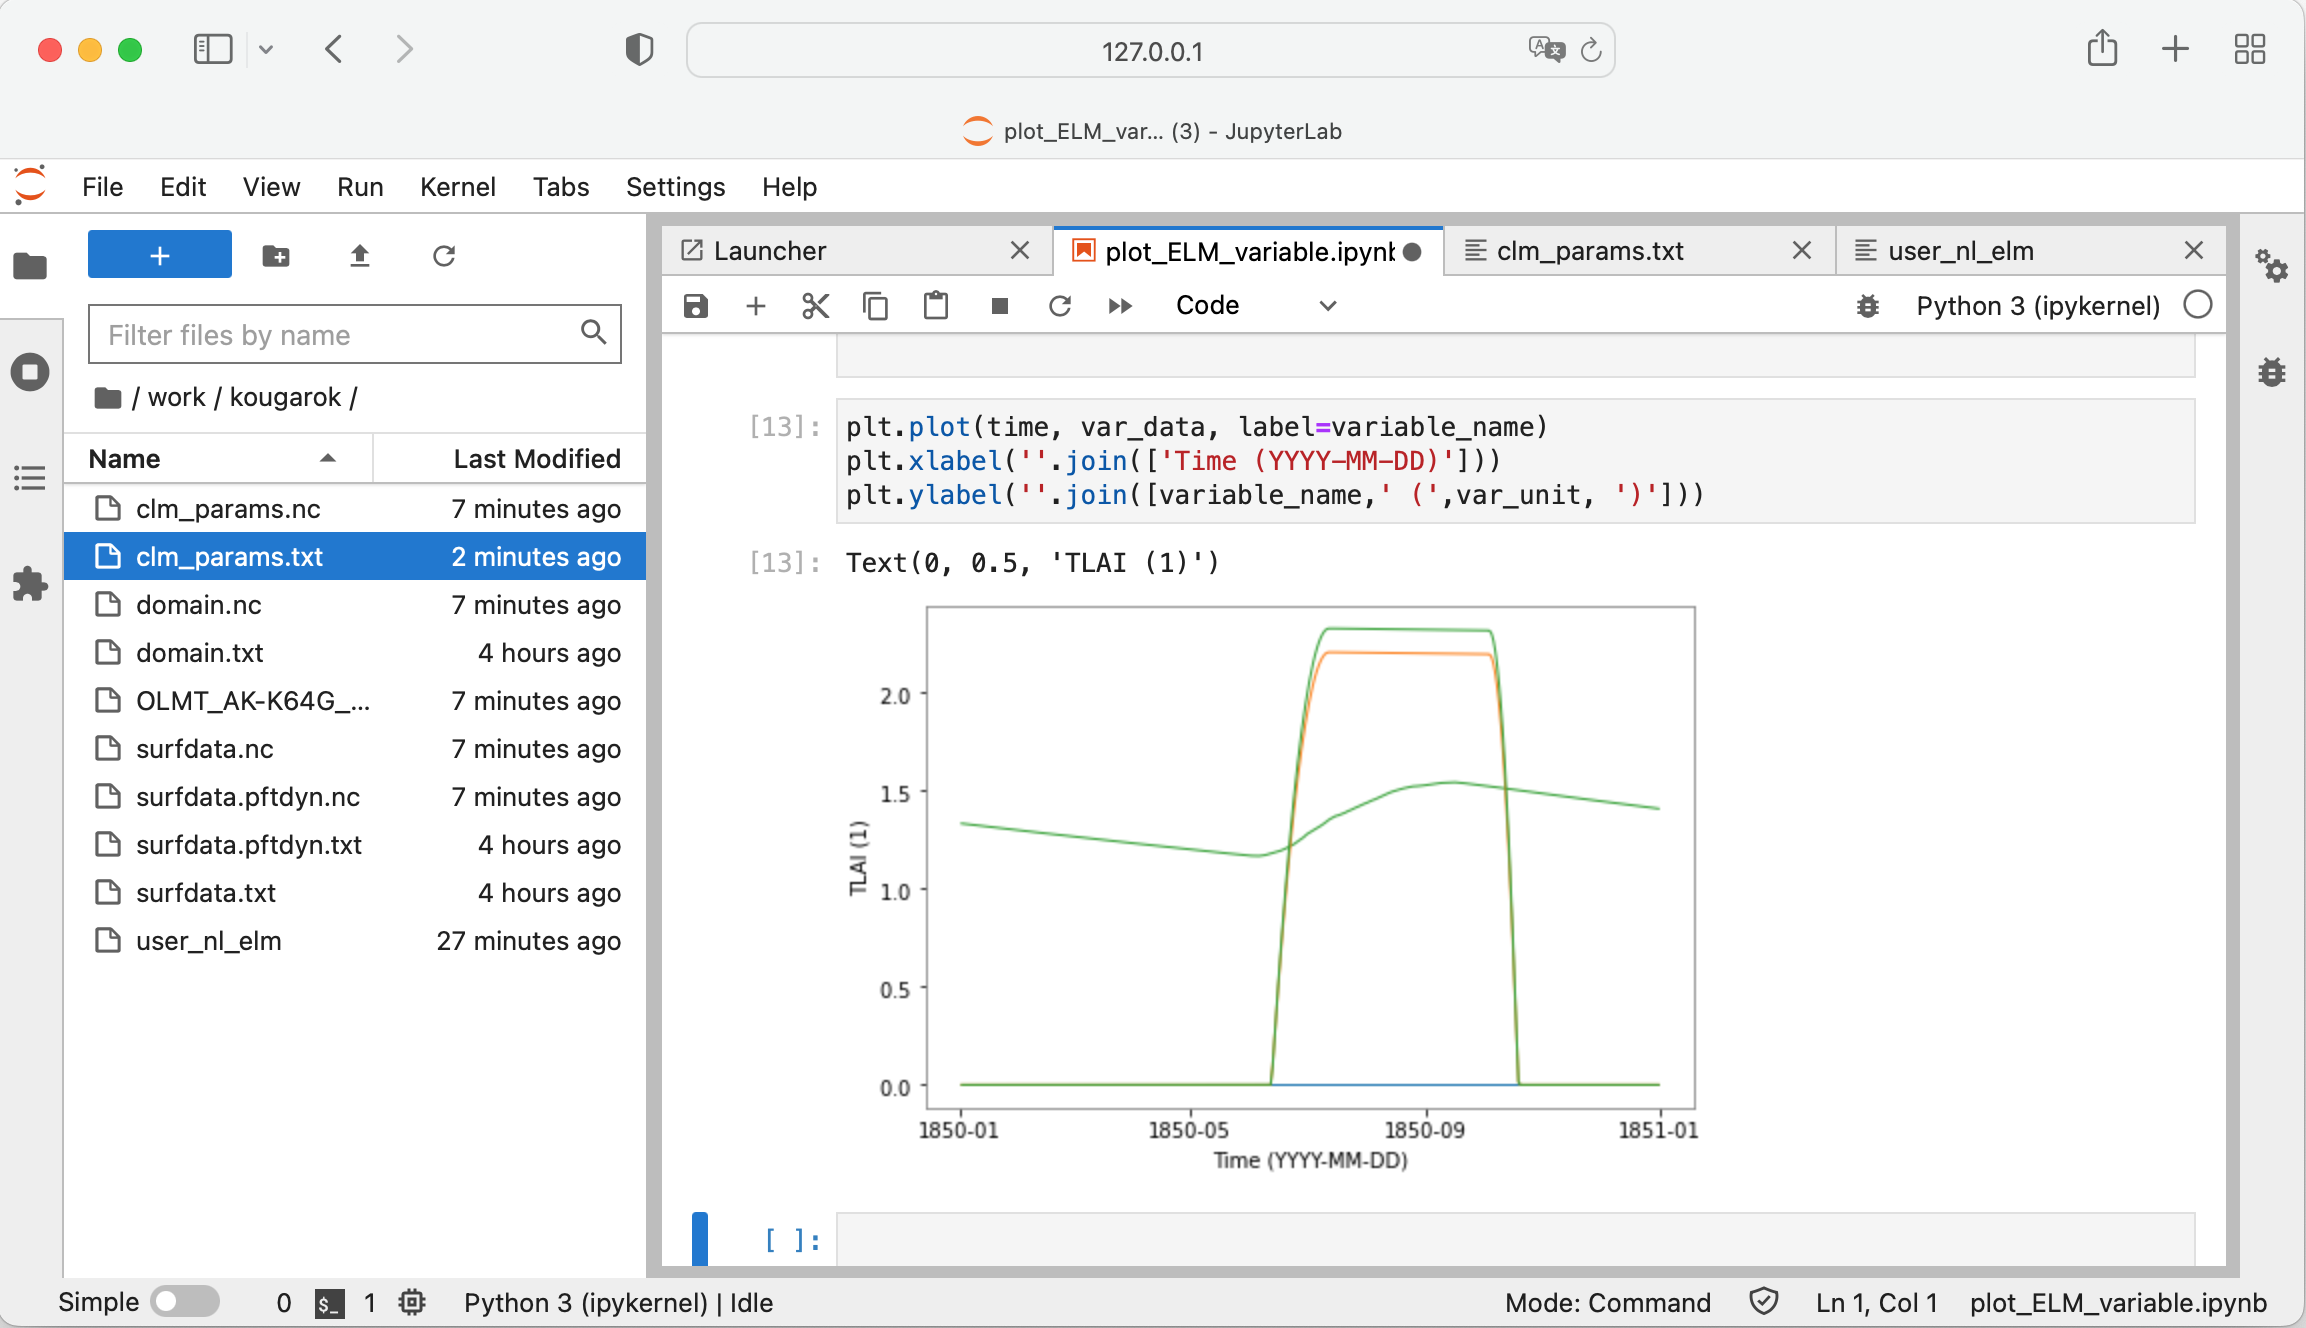Open Running Terminals and Kernels sidebar
The height and width of the screenshot is (1328, 2306).
tap(30, 372)
